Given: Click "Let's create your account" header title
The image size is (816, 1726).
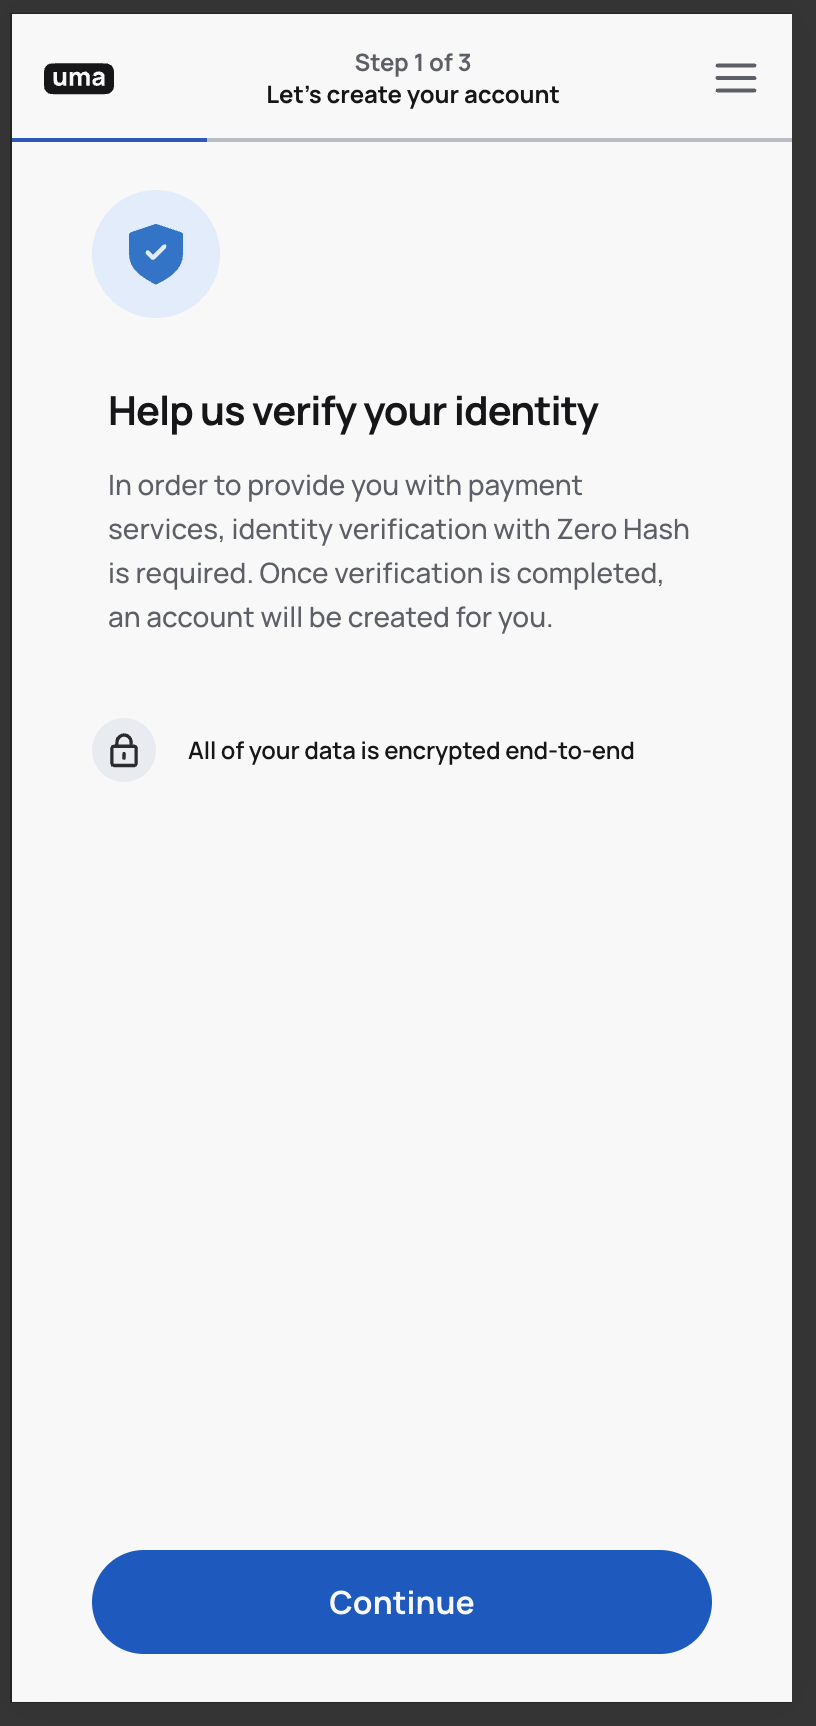Looking at the screenshot, I should tap(412, 95).
